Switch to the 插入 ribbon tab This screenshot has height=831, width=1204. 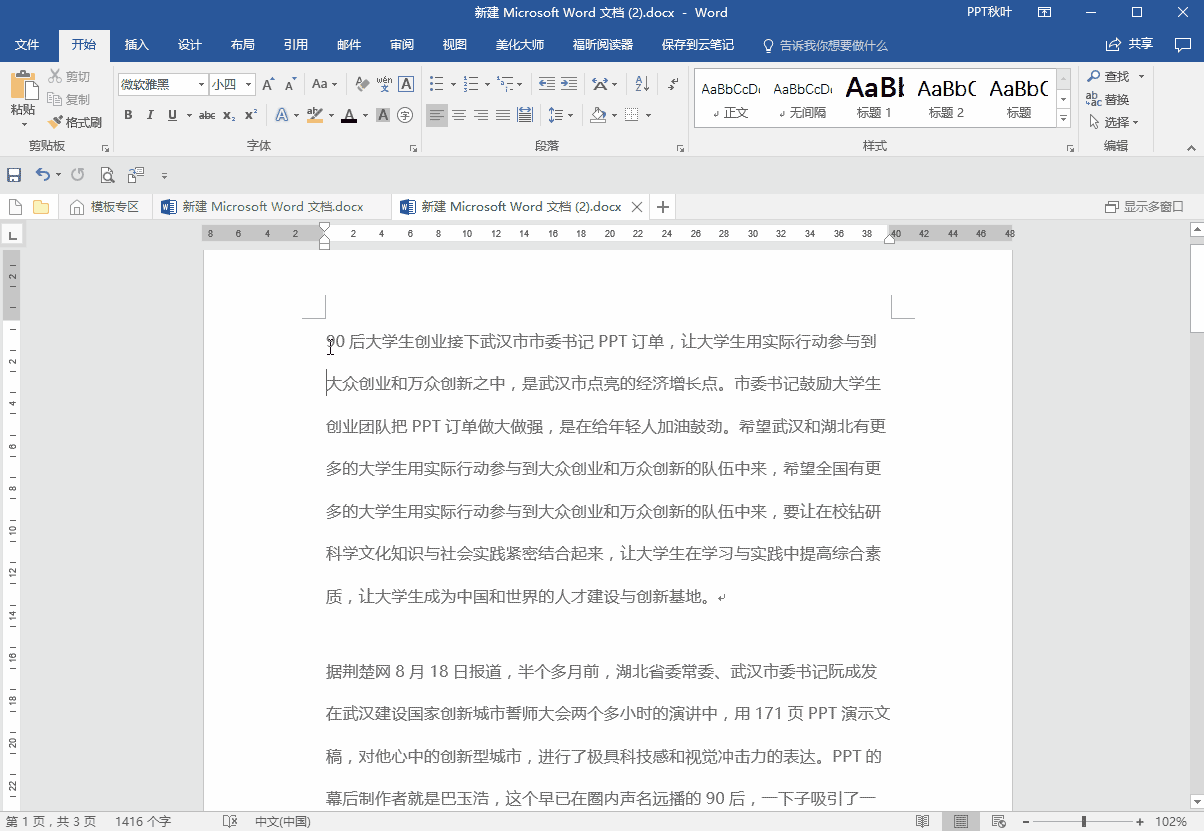click(136, 45)
